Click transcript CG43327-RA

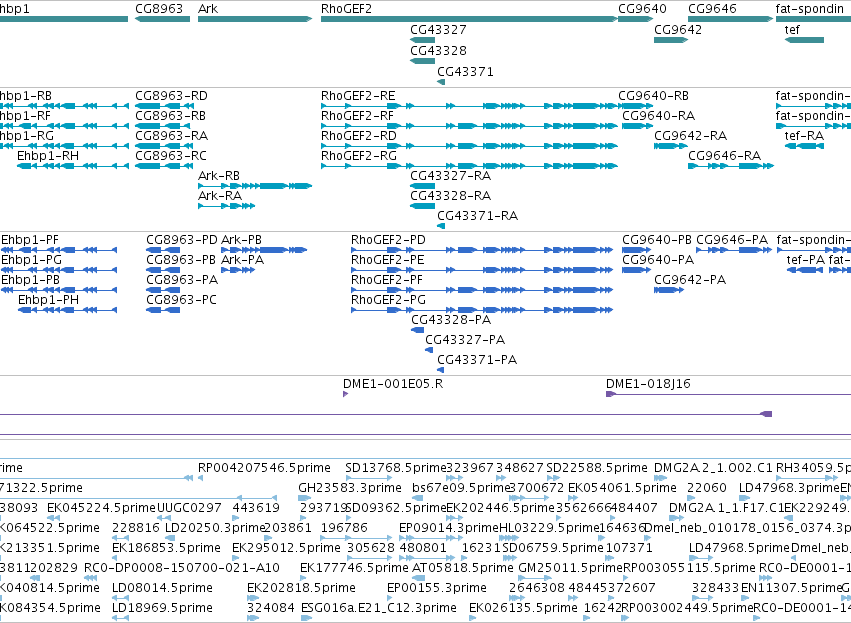(450, 176)
